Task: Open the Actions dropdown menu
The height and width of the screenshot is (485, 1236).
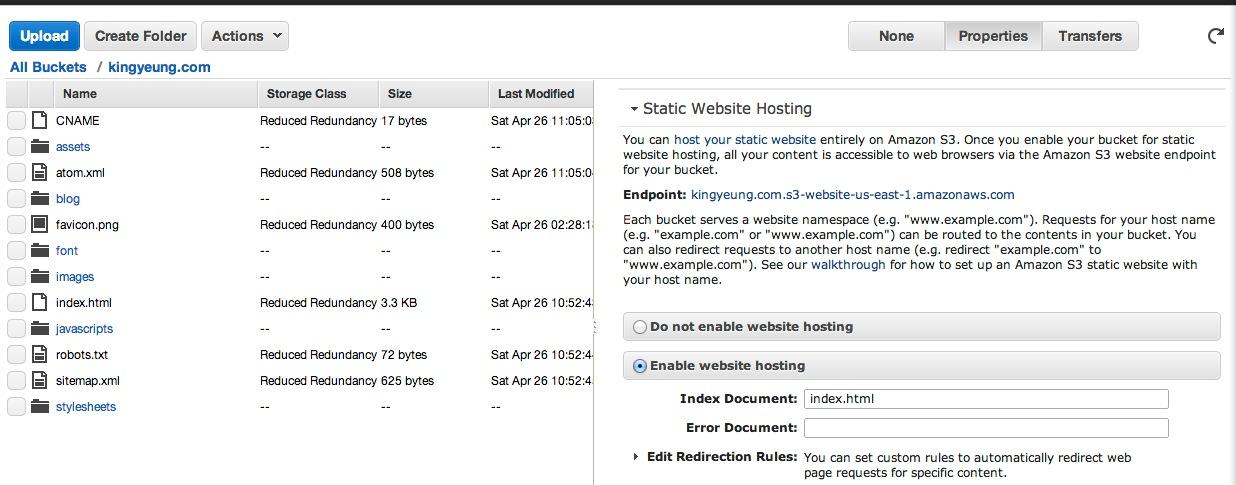Action: tap(245, 36)
